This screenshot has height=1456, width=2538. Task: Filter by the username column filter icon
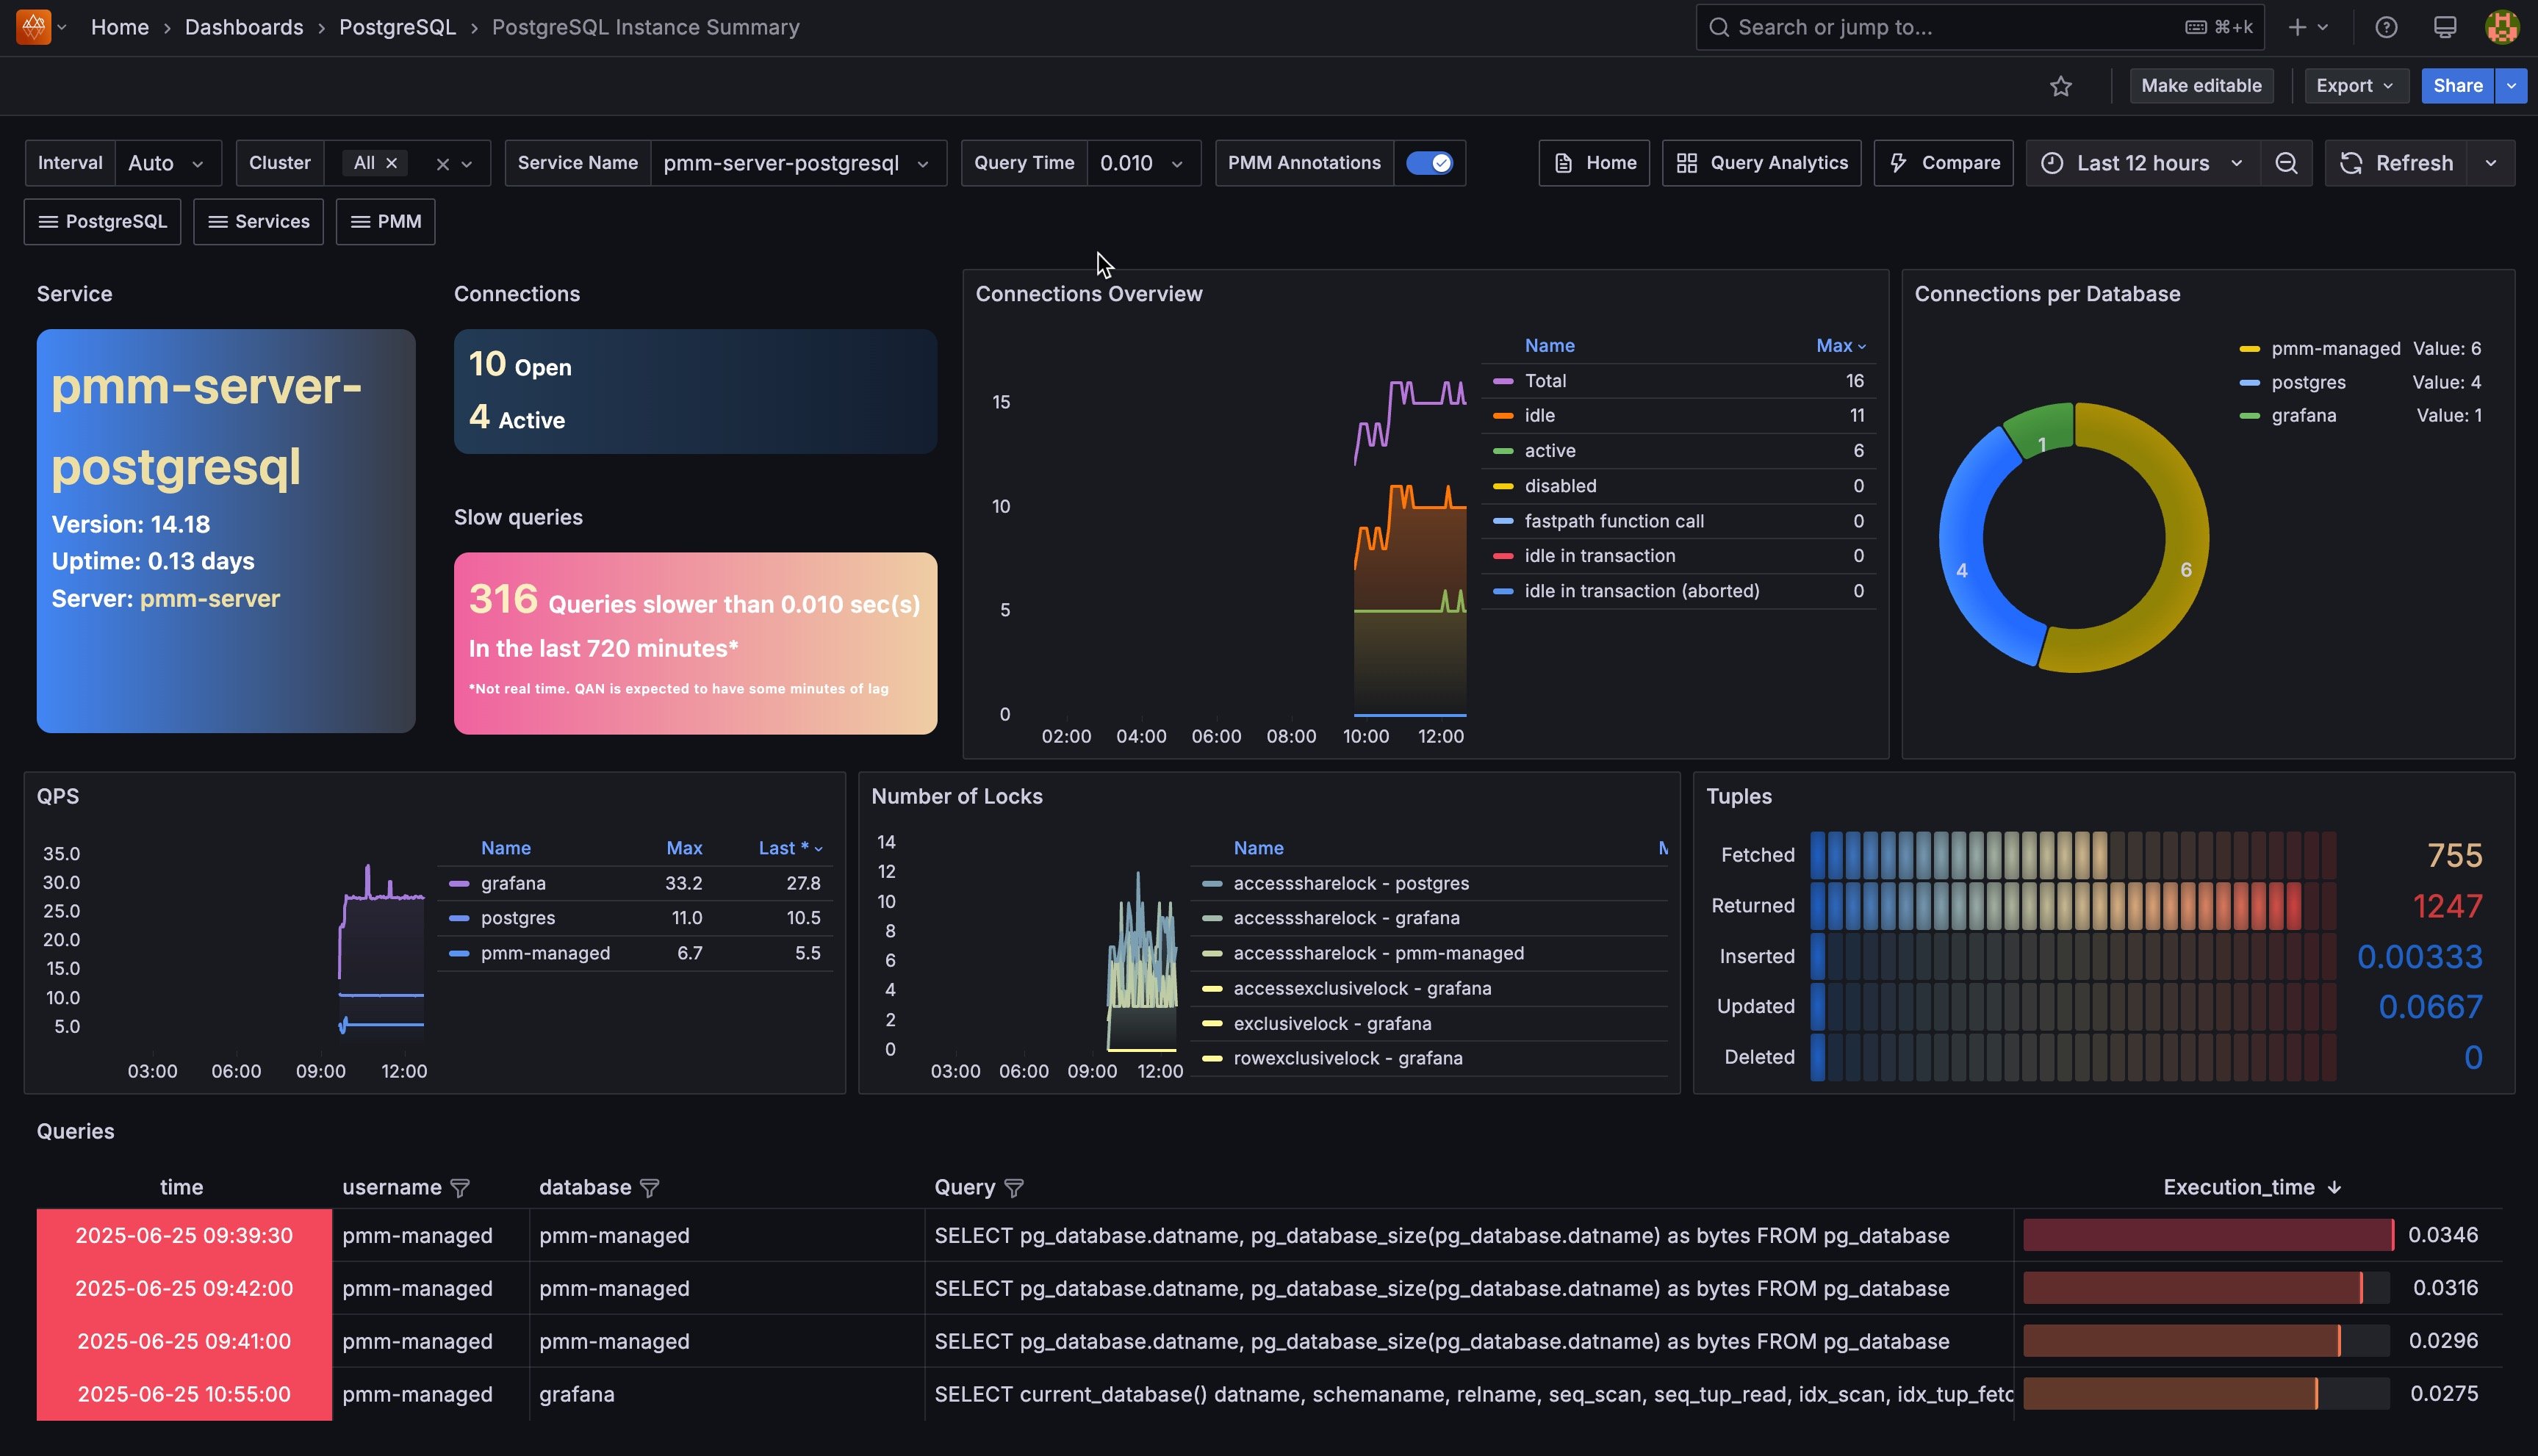(x=460, y=1187)
